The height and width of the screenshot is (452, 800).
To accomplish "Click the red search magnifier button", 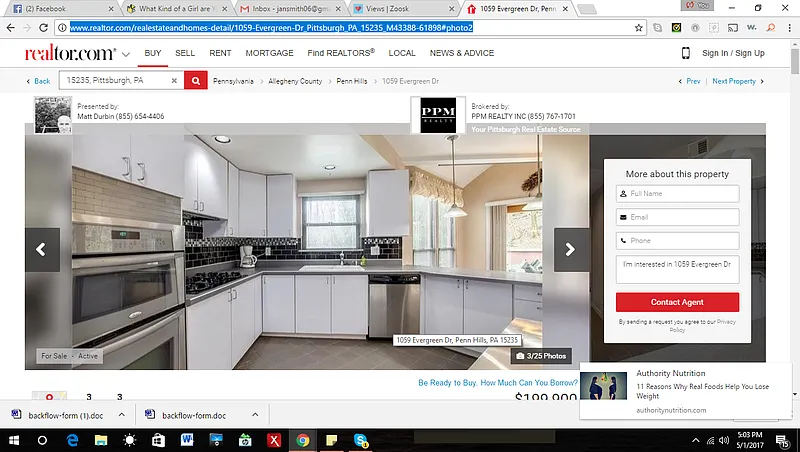I will point(196,81).
